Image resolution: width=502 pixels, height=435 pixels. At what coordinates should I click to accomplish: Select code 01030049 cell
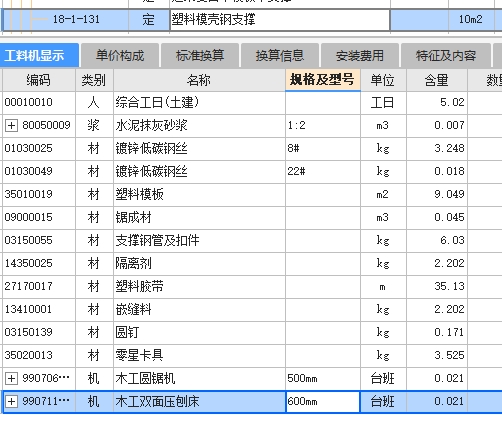(x=39, y=172)
